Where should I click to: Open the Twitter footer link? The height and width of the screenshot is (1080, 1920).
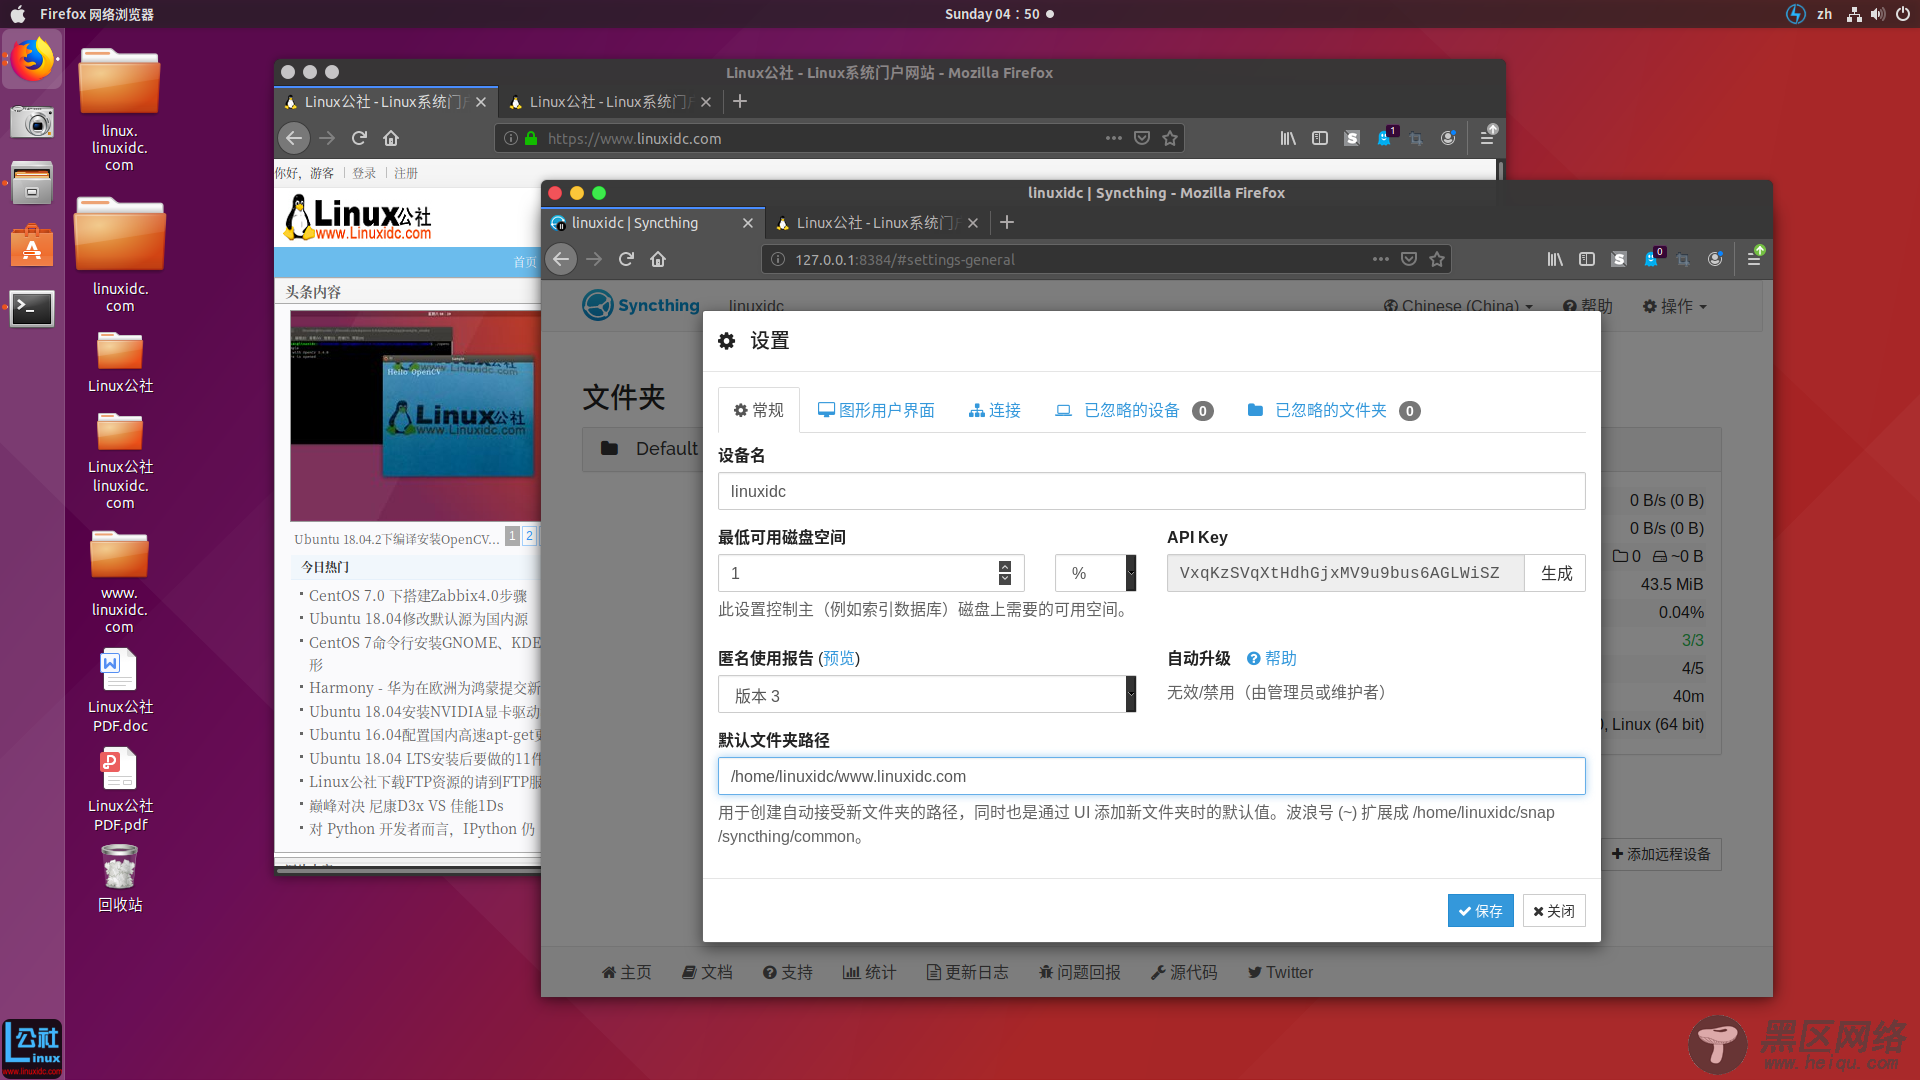tap(1280, 972)
